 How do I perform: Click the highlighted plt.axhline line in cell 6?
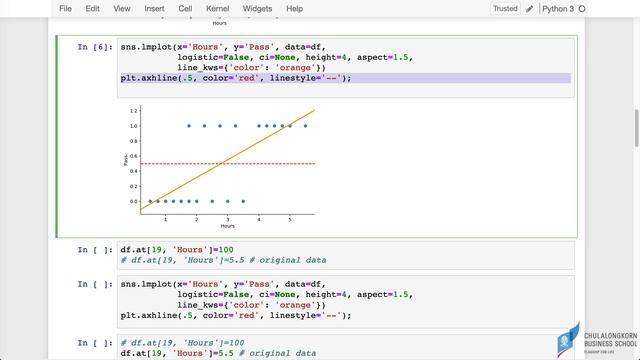tap(345, 78)
